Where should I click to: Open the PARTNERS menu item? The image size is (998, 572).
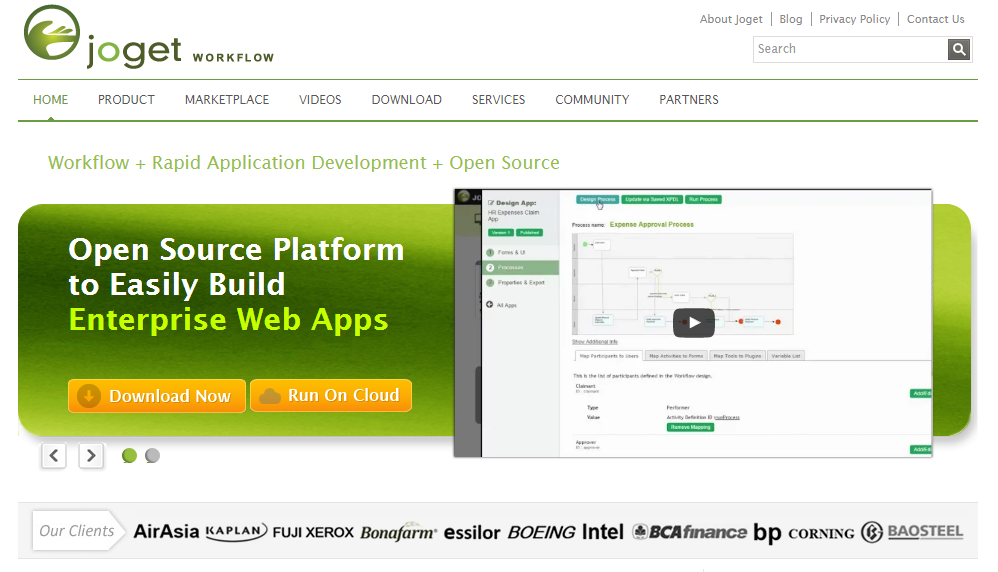tap(689, 100)
